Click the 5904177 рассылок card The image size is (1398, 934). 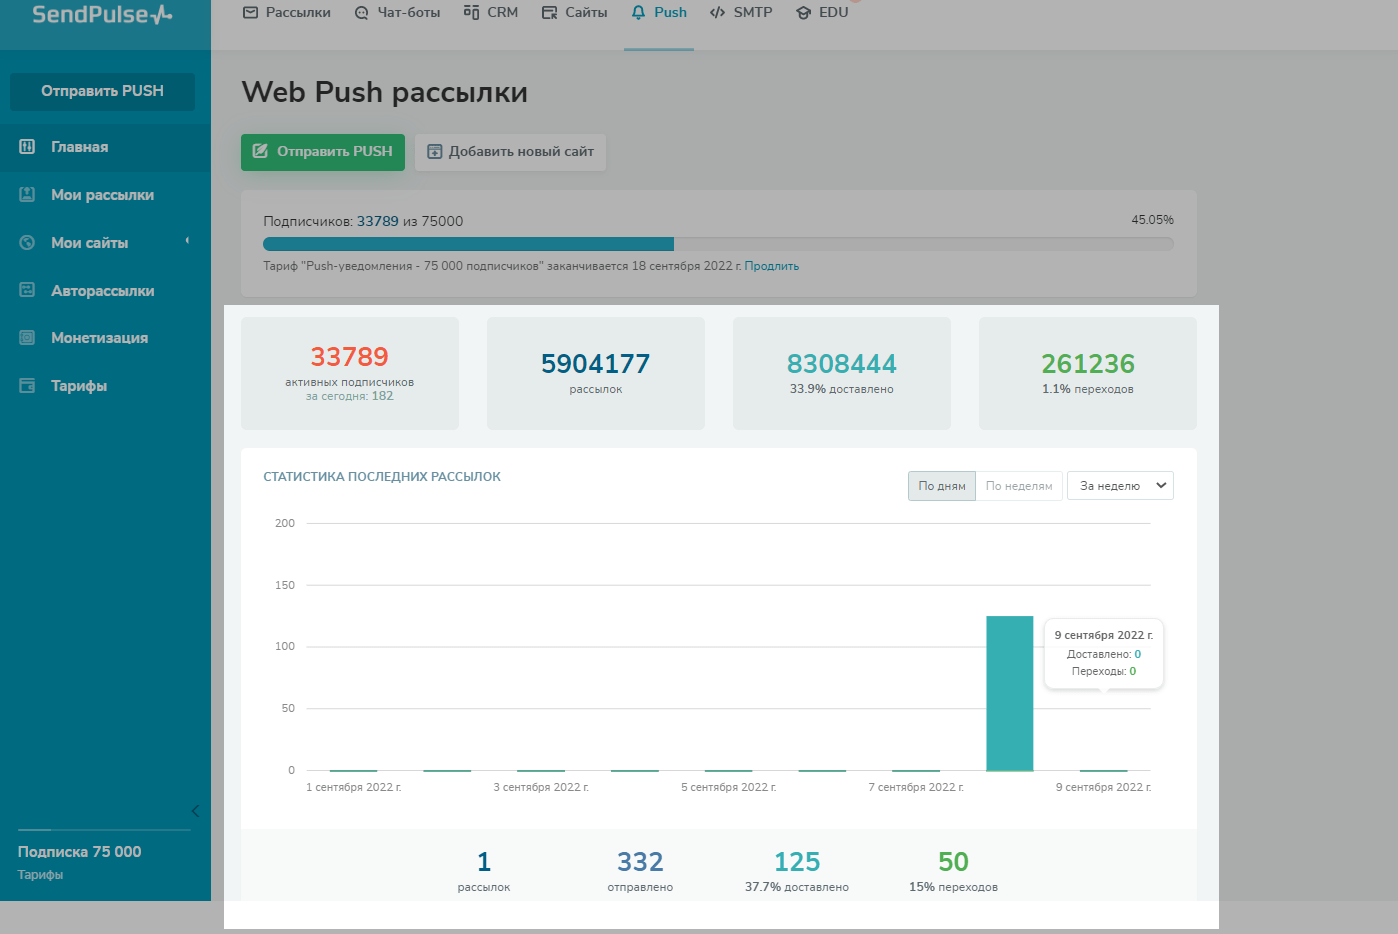[596, 373]
